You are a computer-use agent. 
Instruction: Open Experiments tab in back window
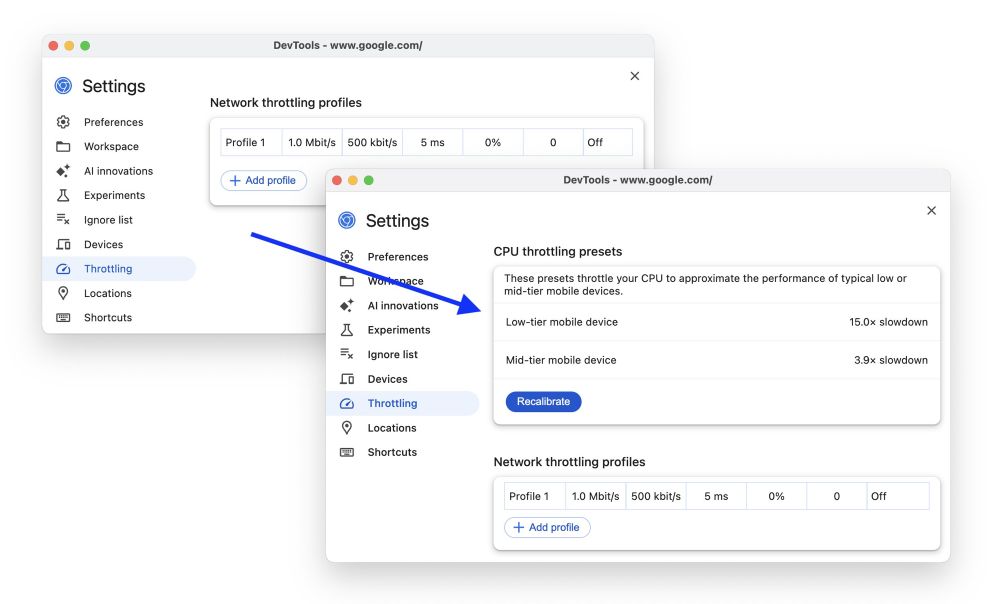[x=119, y=195]
